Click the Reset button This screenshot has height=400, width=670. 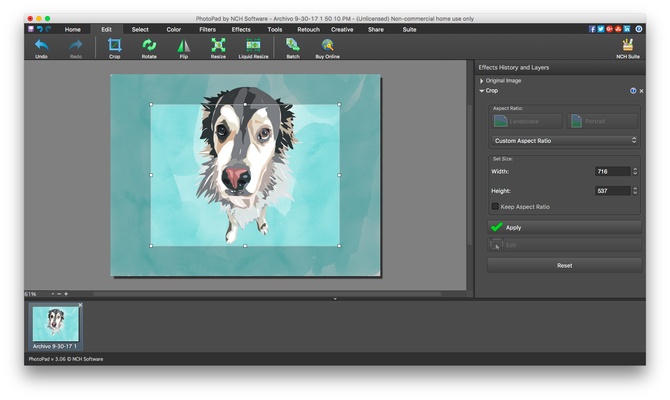pyautogui.click(x=564, y=265)
